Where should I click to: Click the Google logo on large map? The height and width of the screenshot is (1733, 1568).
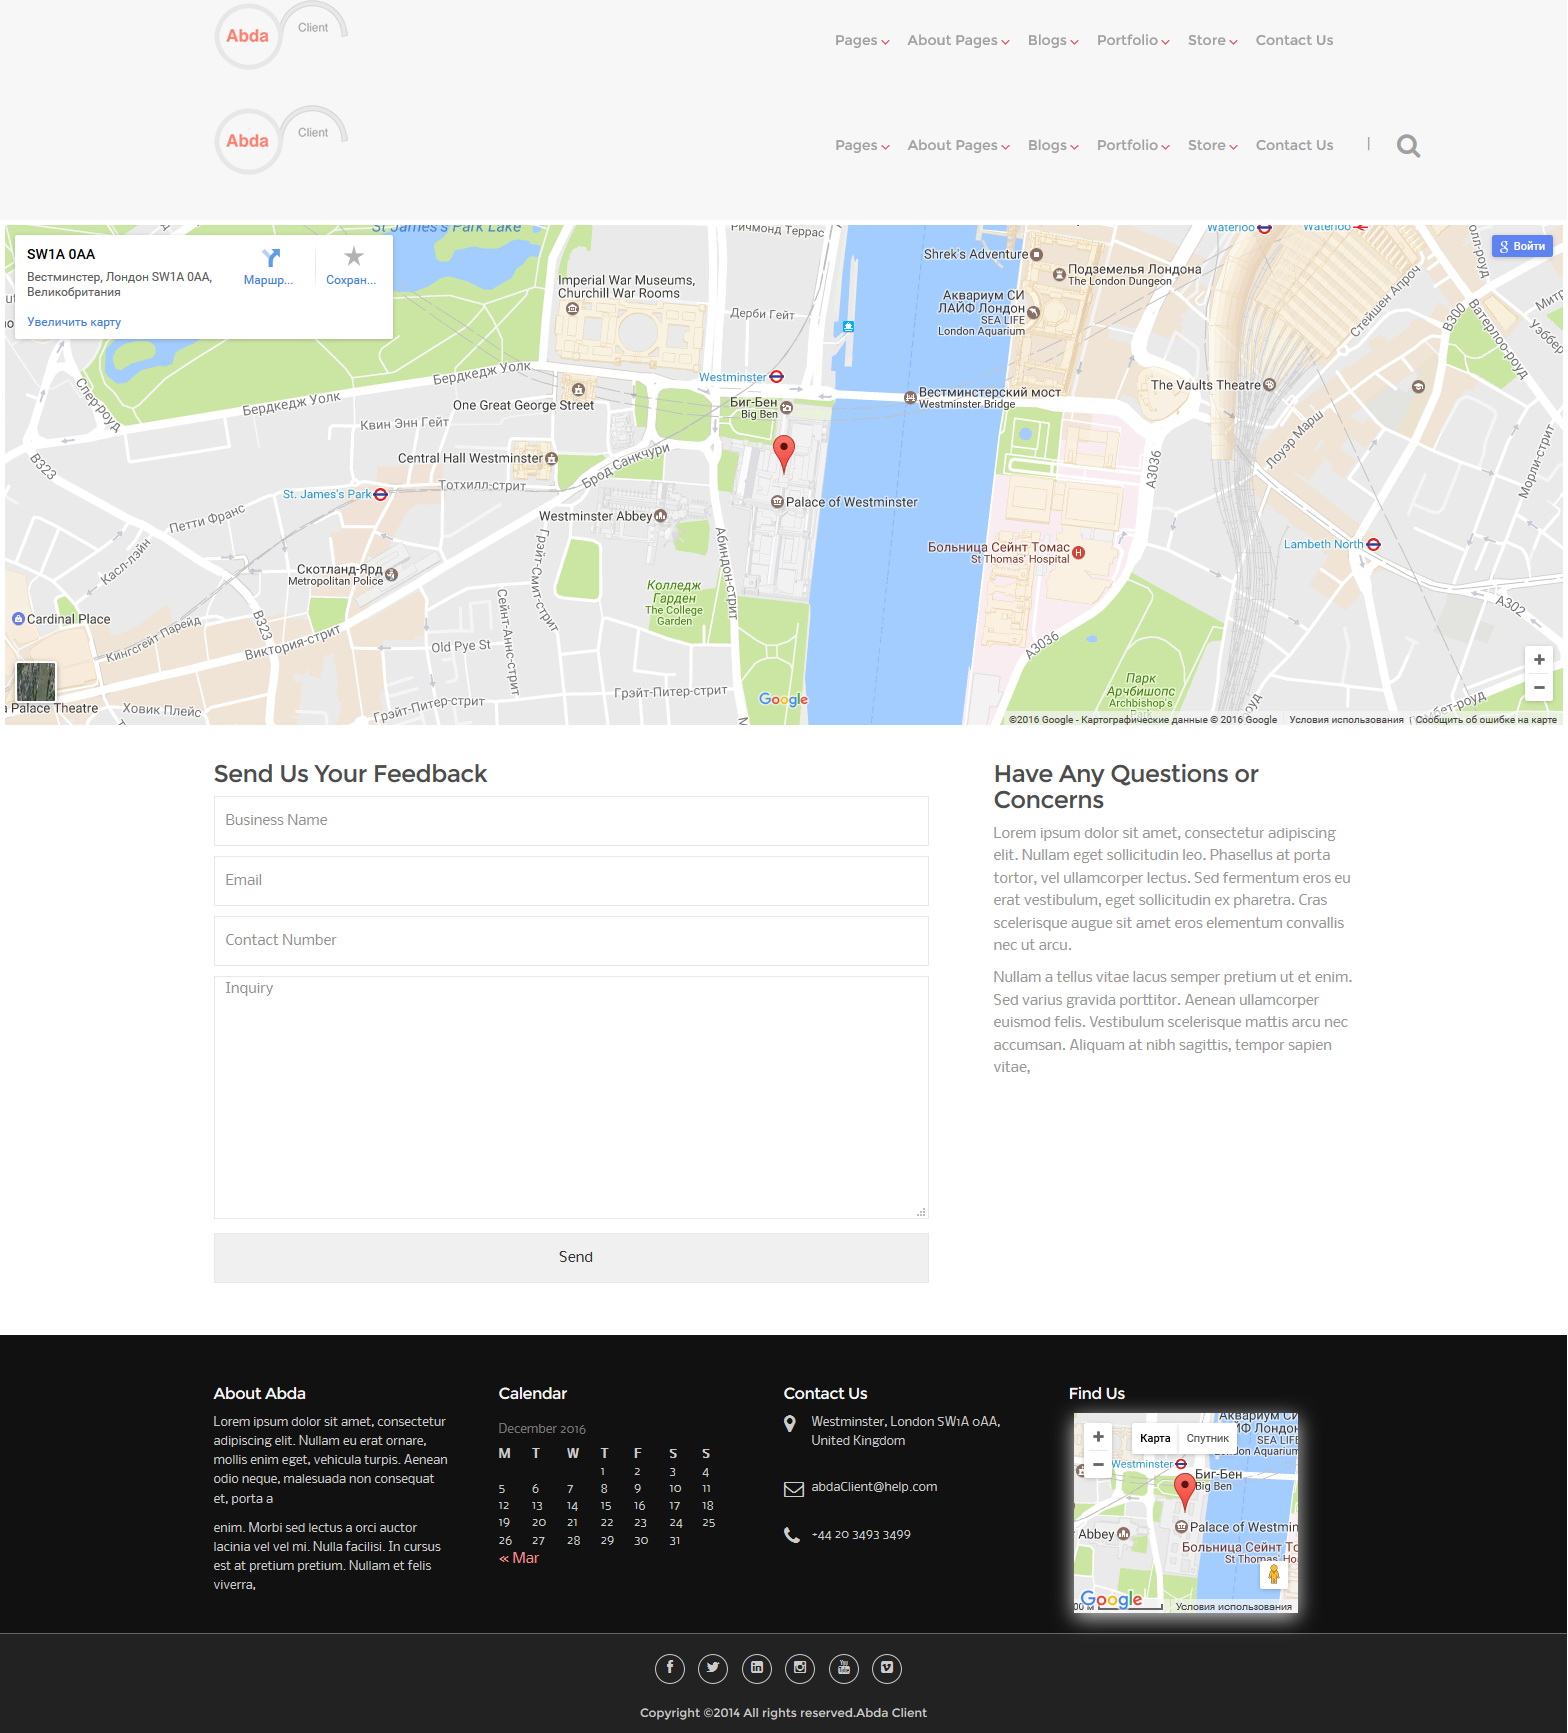click(783, 699)
